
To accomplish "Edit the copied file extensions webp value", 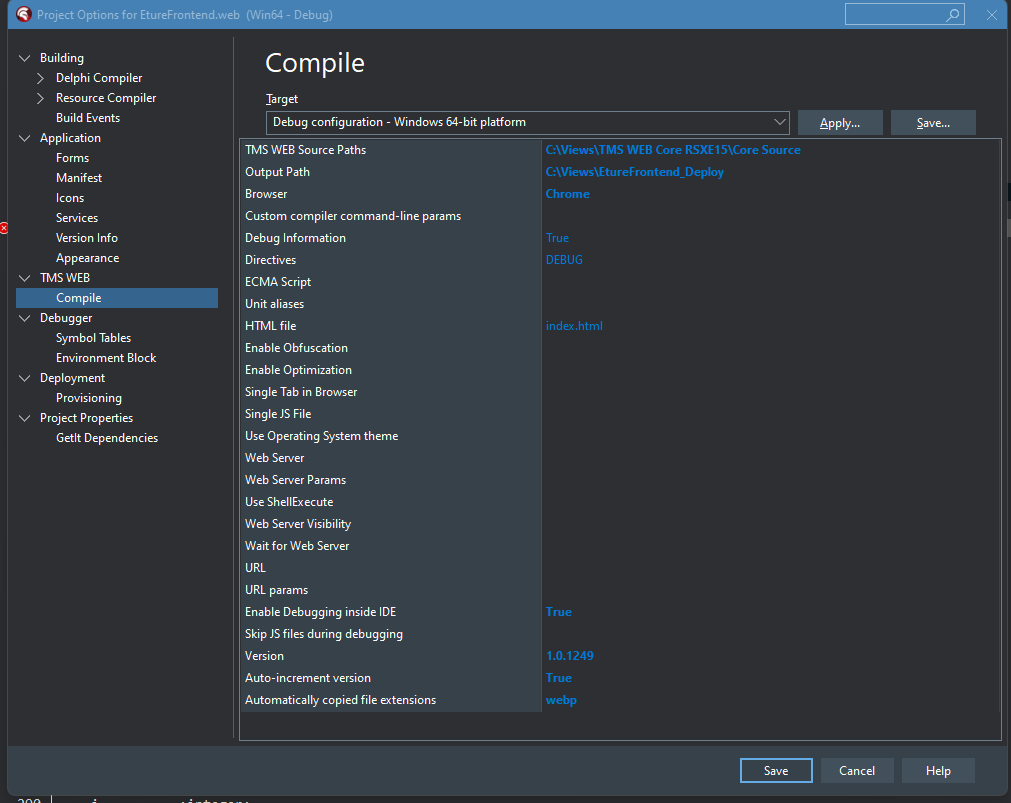I will [561, 700].
